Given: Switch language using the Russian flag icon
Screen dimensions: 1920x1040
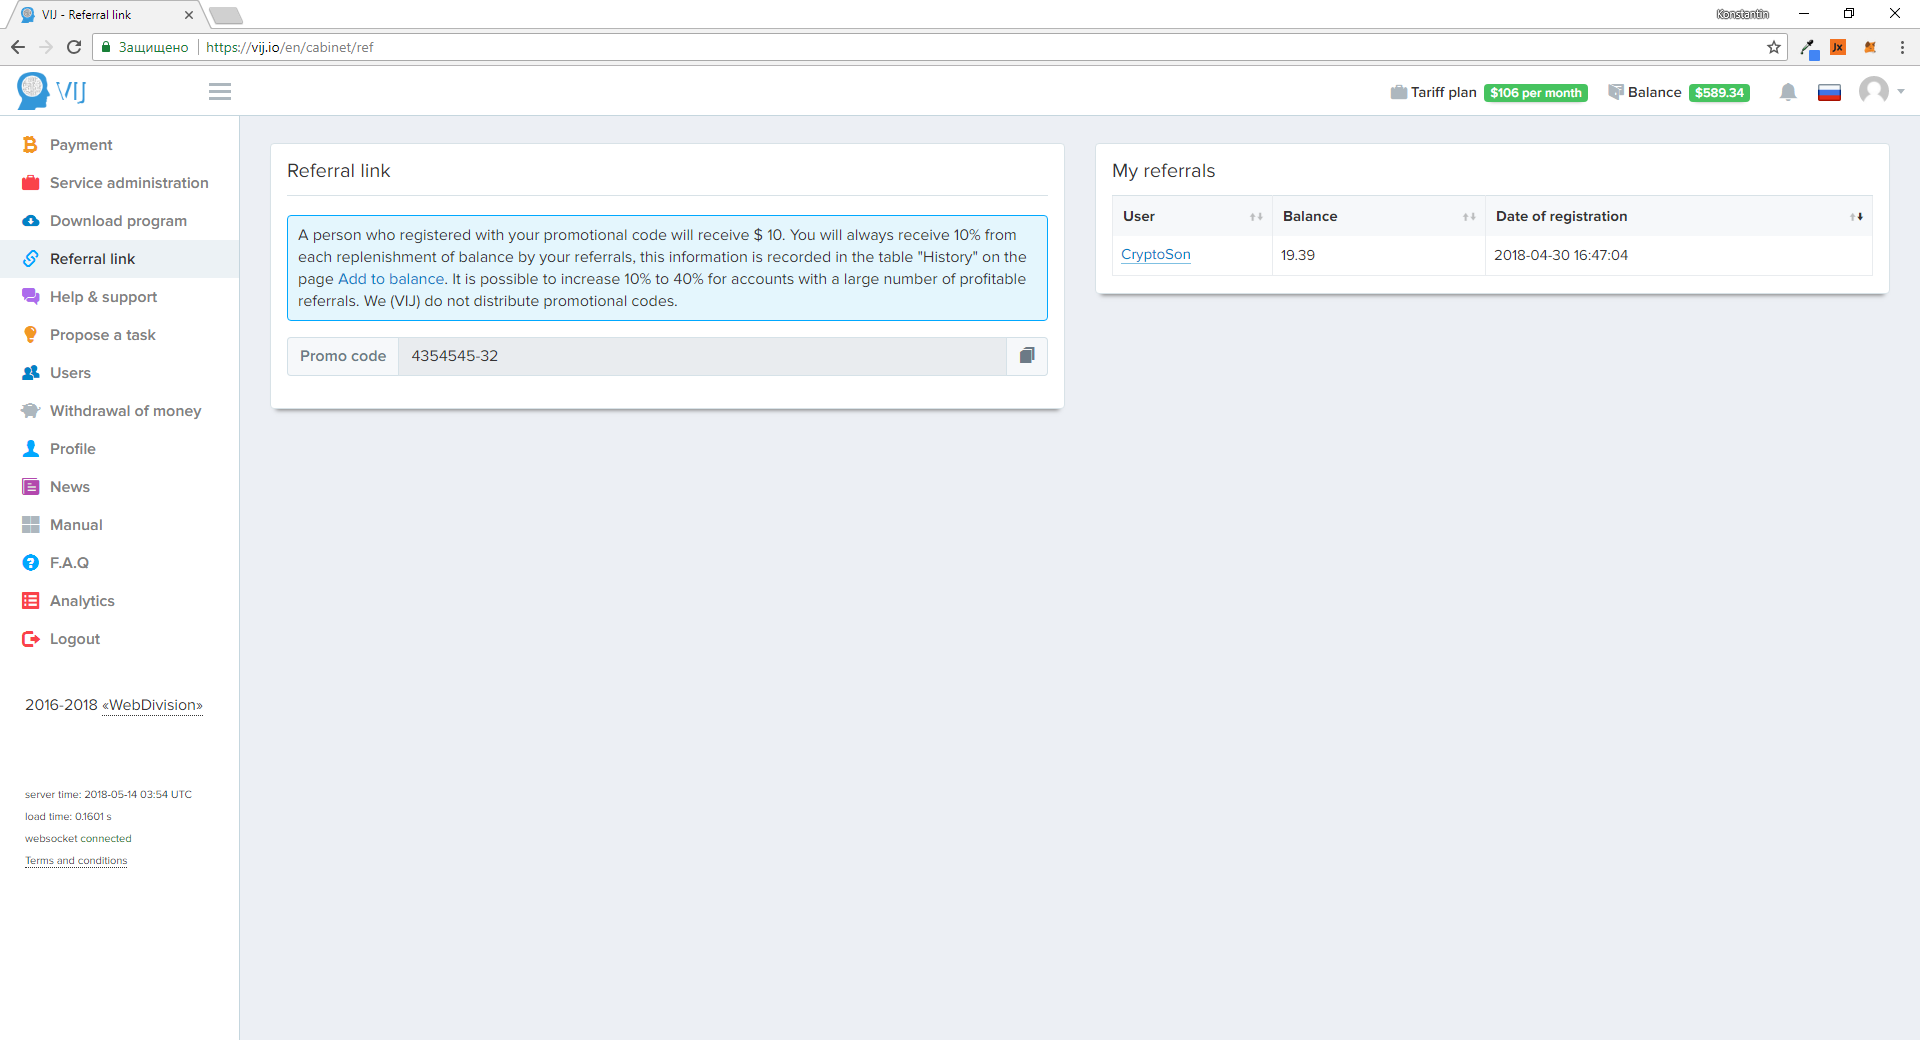Looking at the screenshot, I should [x=1829, y=93].
